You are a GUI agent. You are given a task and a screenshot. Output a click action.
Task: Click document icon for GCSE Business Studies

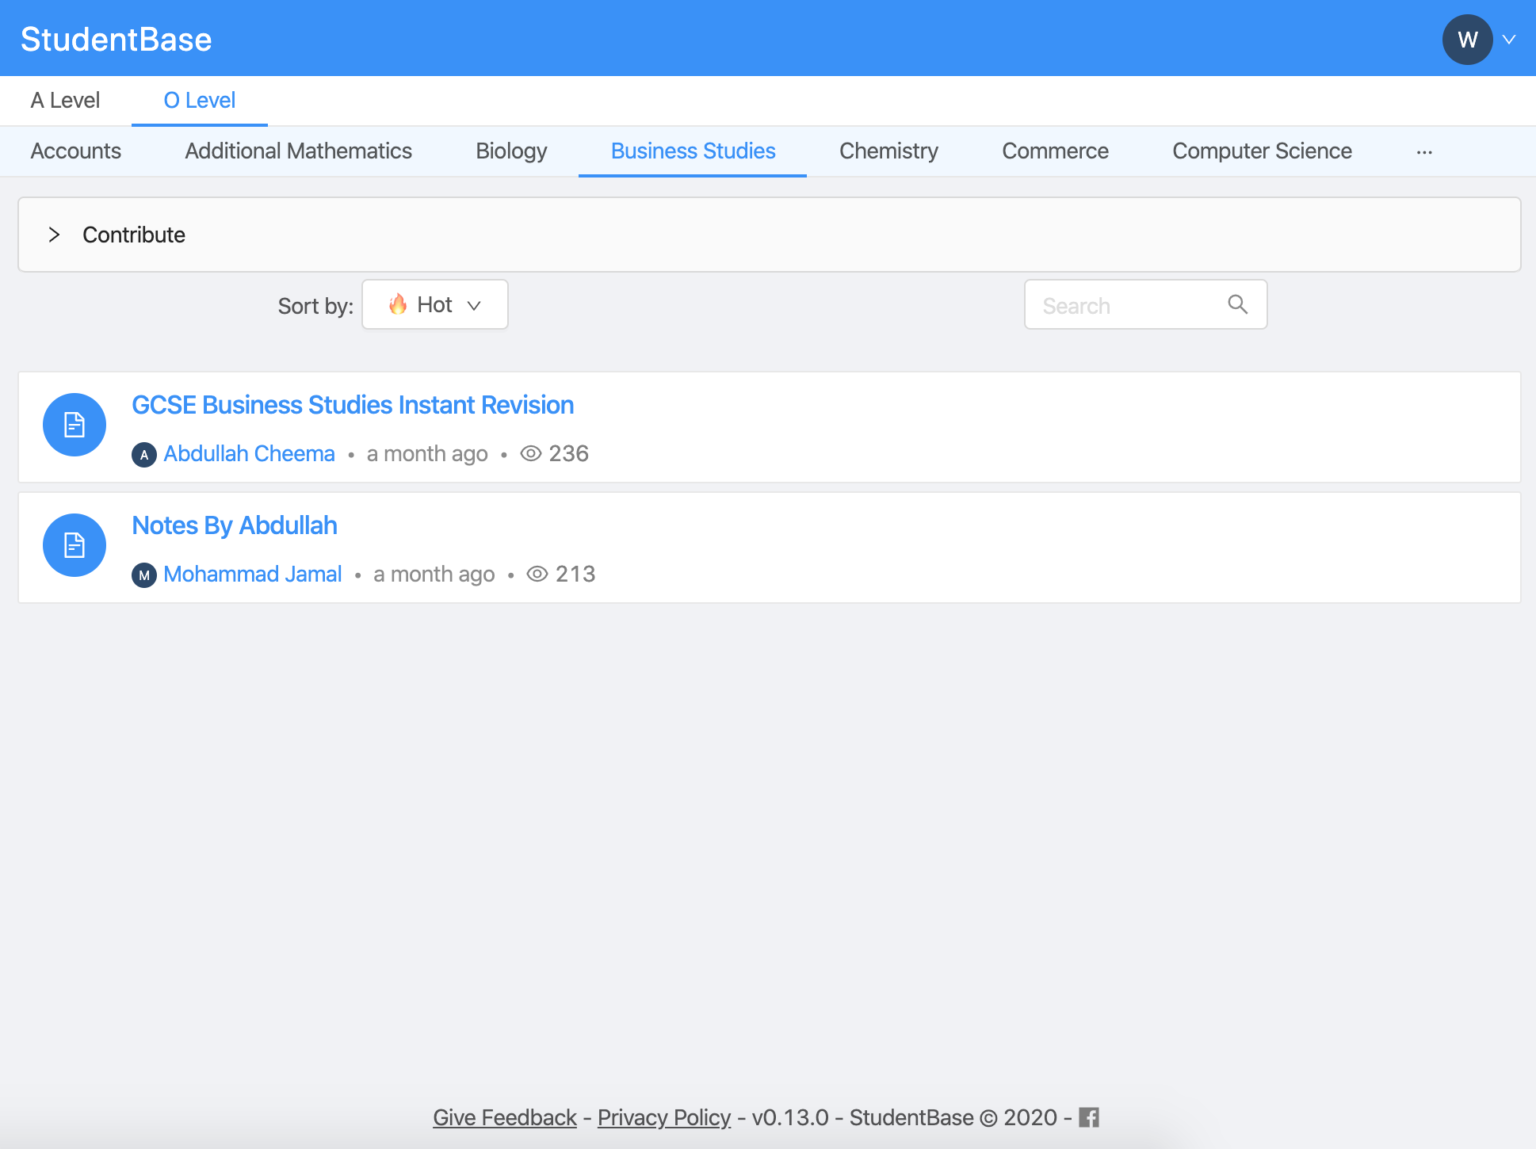click(x=74, y=425)
